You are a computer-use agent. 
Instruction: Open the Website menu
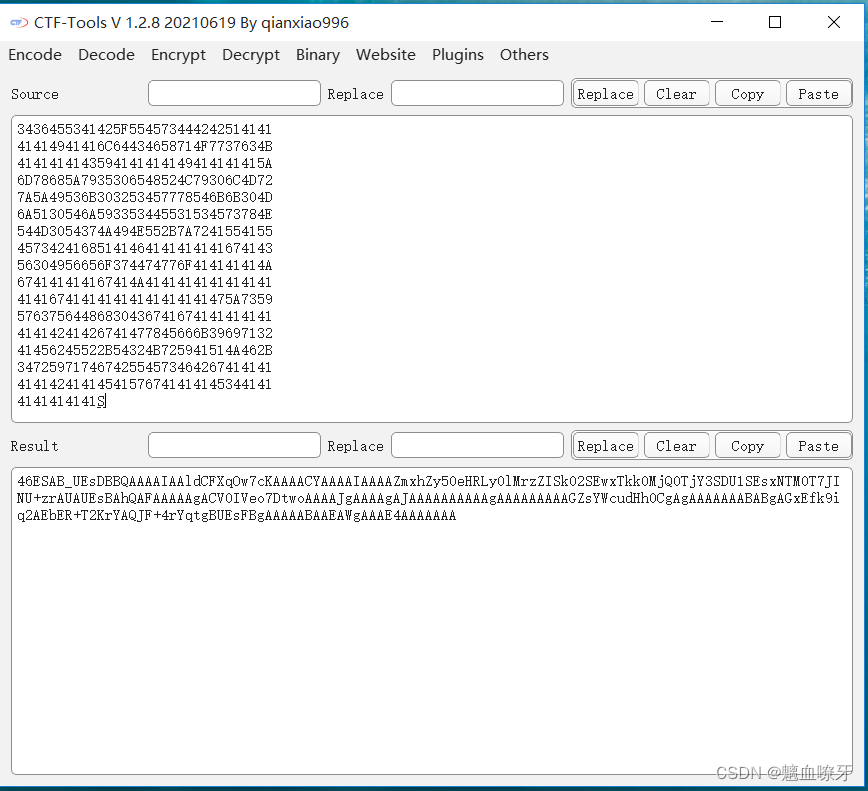386,55
